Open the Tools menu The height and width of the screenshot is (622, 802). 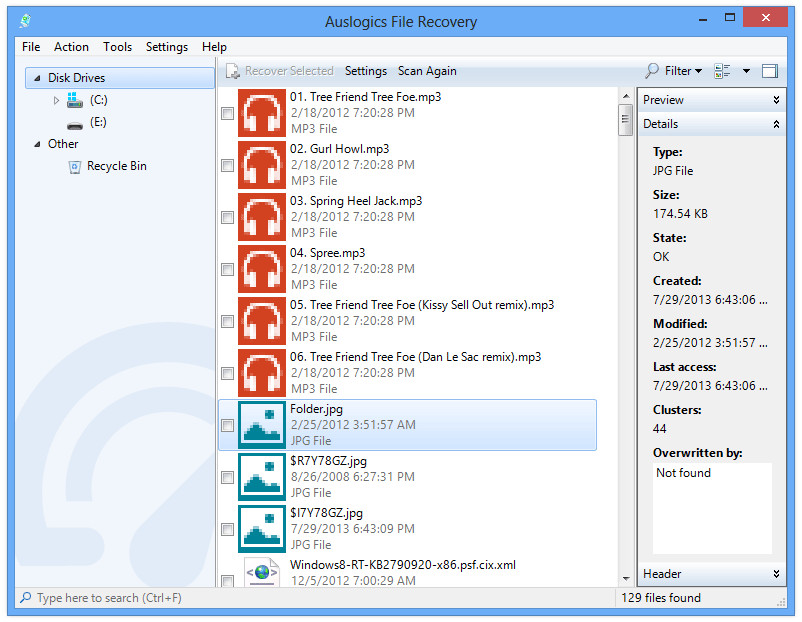click(118, 47)
